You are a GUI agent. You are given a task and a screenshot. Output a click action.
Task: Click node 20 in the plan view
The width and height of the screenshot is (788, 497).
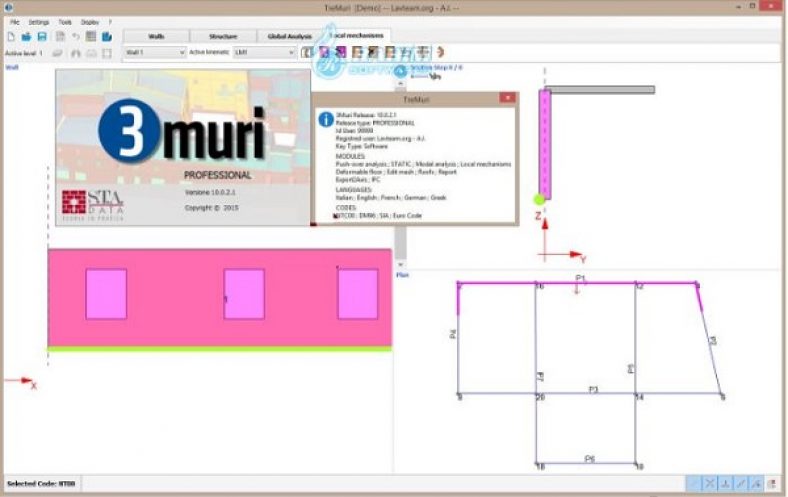540,397
